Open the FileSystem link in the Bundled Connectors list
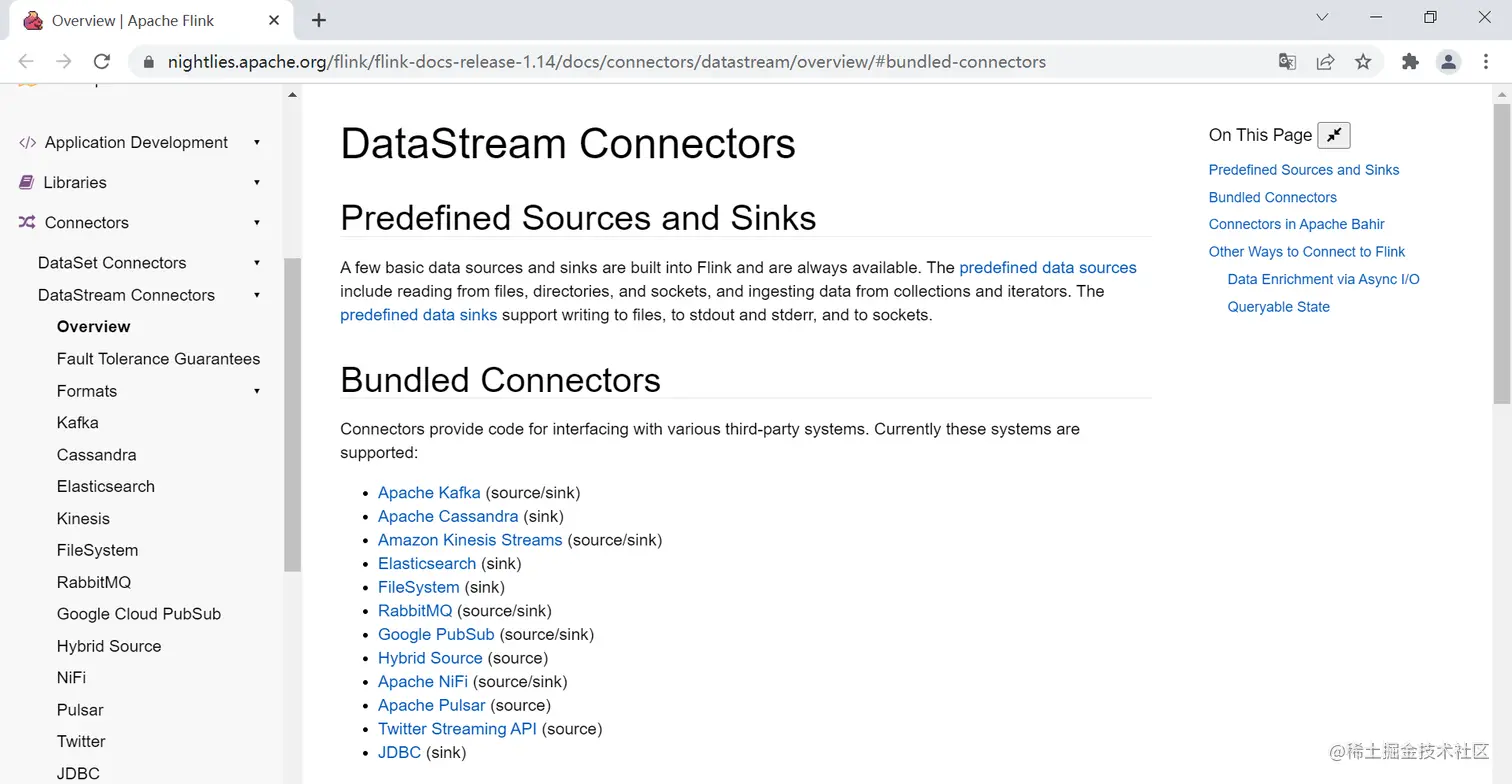Screen dimensions: 1512x784 (x=419, y=588)
